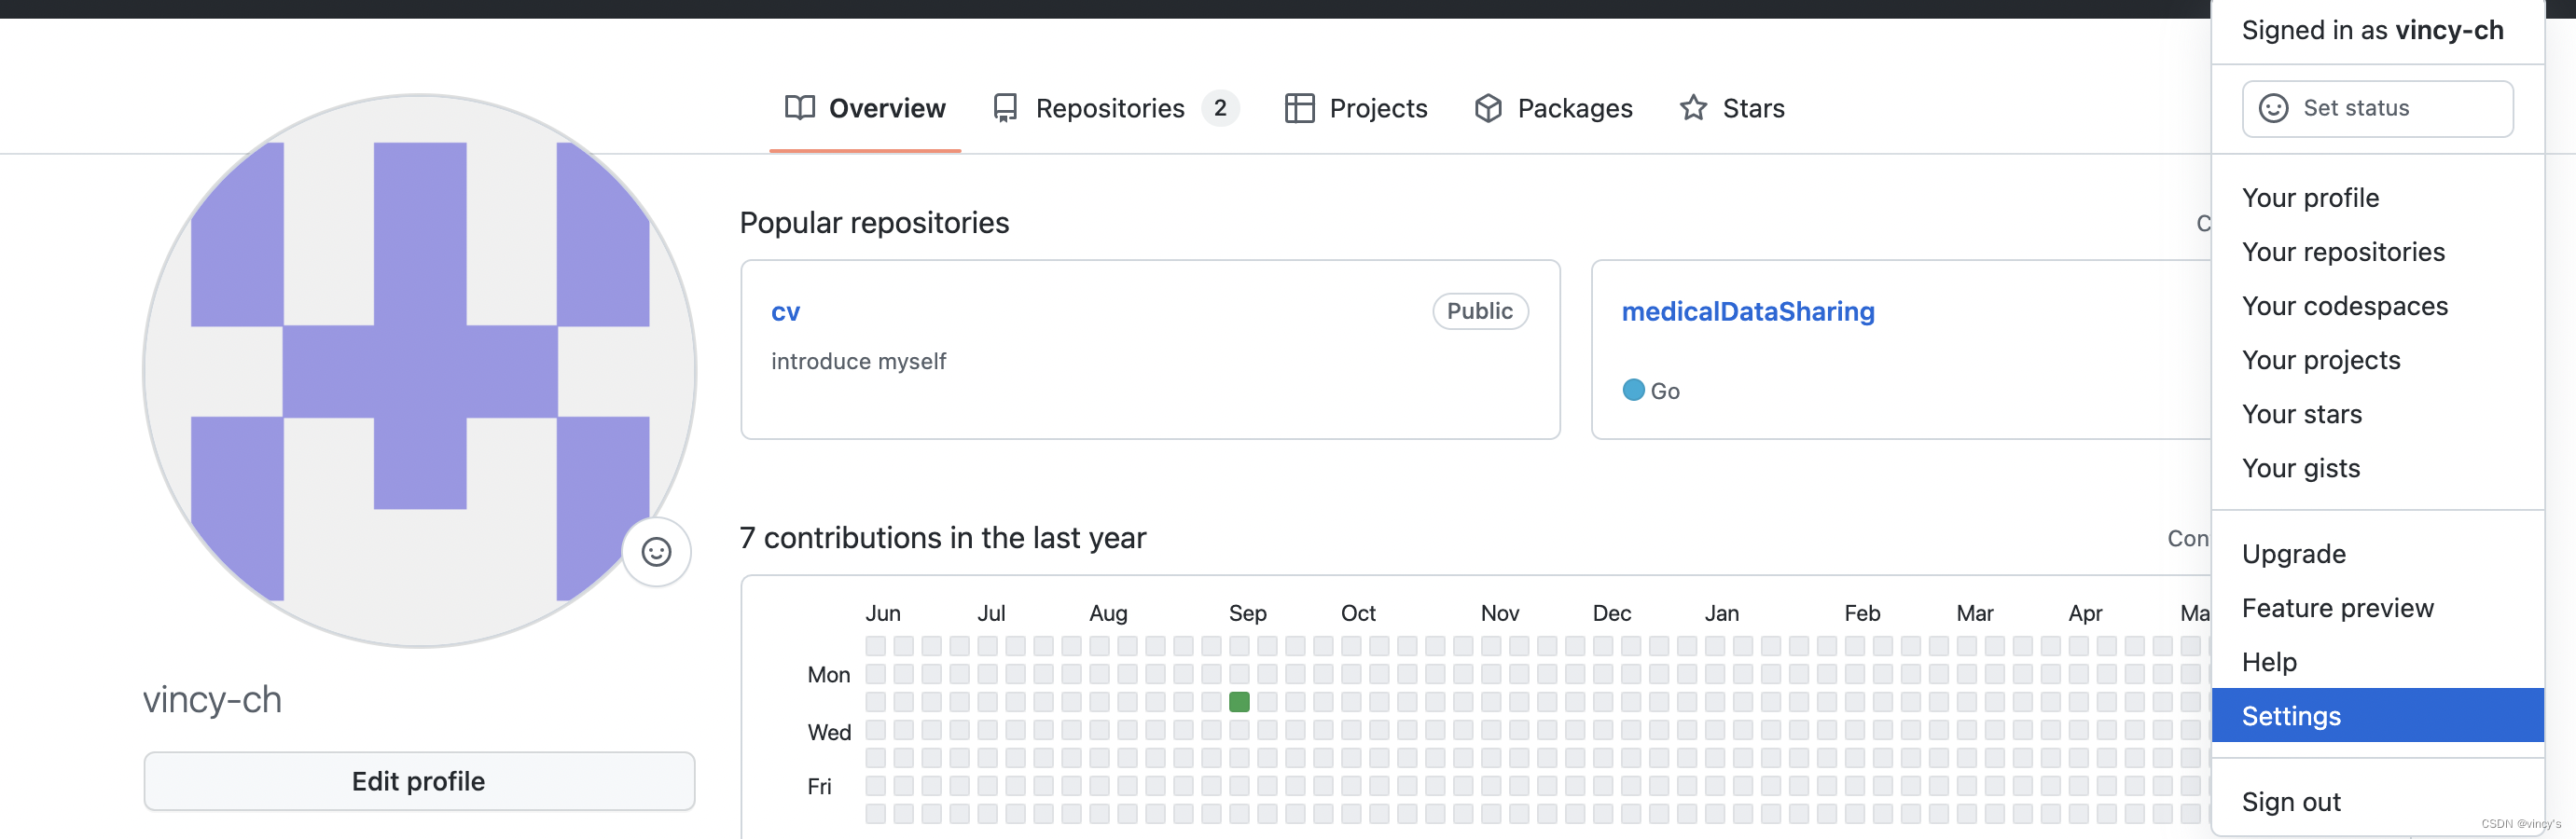Click the Overview book icon

click(x=799, y=108)
